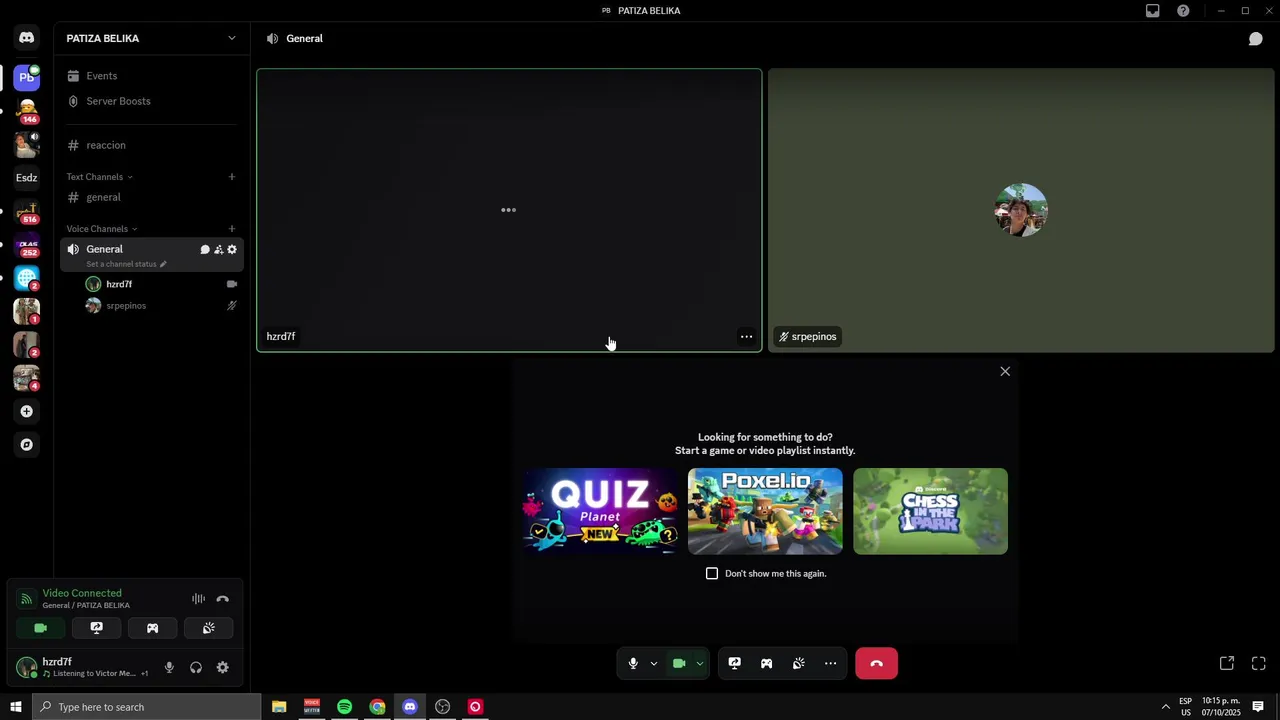
Task: Open general text channel
Action: 152,197
